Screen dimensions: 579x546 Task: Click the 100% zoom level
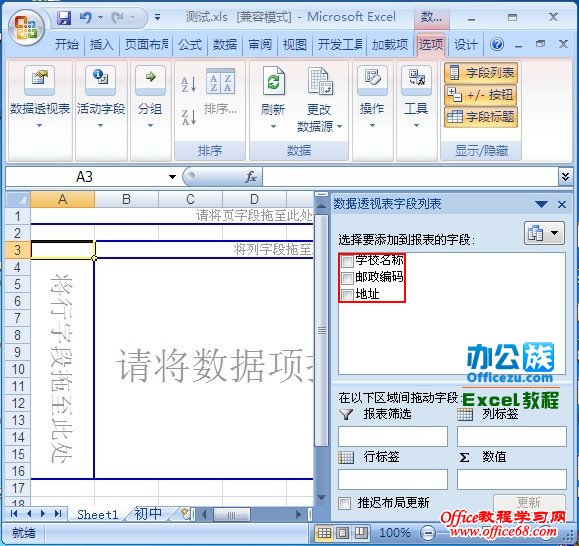[395, 533]
